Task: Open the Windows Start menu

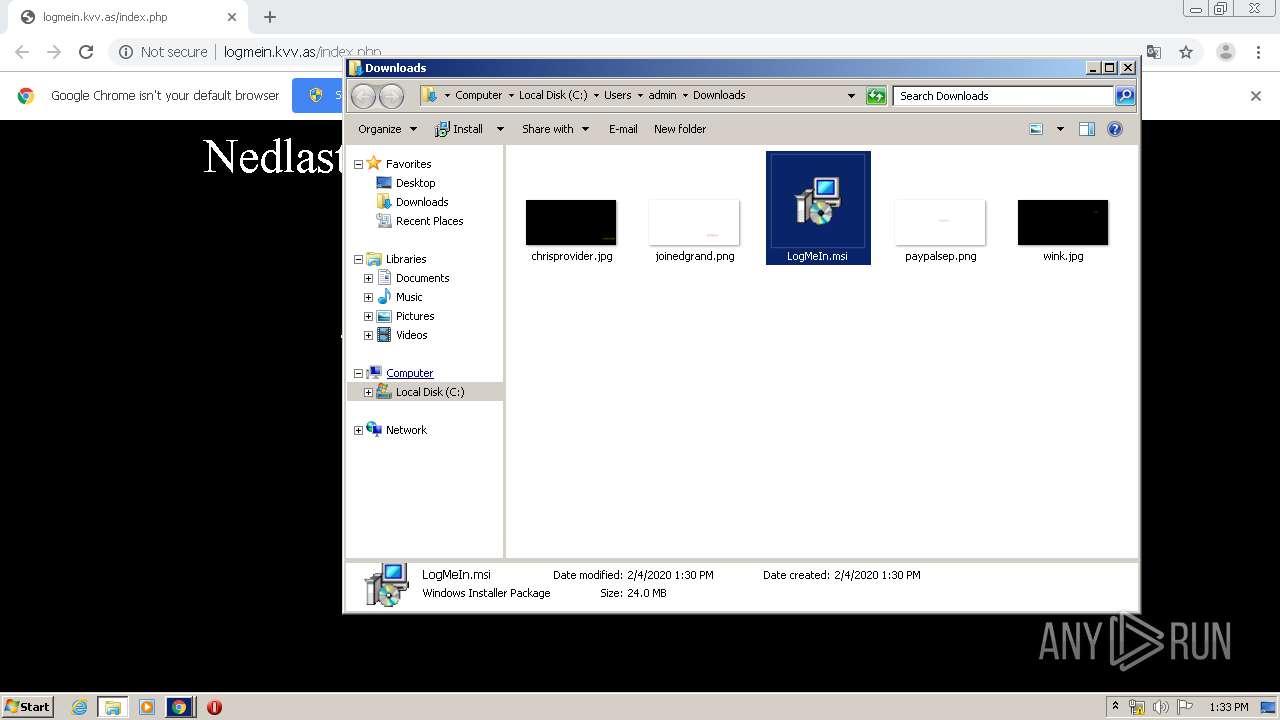Action: [28, 706]
